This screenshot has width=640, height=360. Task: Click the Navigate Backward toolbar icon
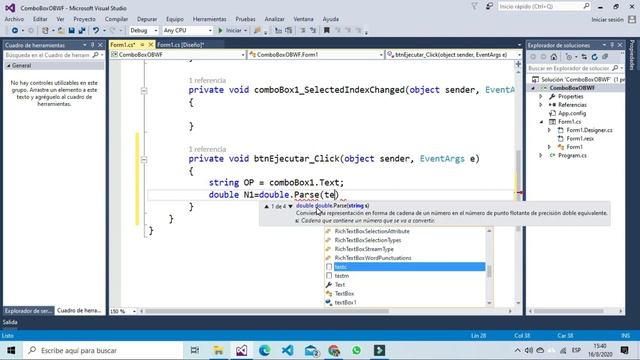[15, 31]
